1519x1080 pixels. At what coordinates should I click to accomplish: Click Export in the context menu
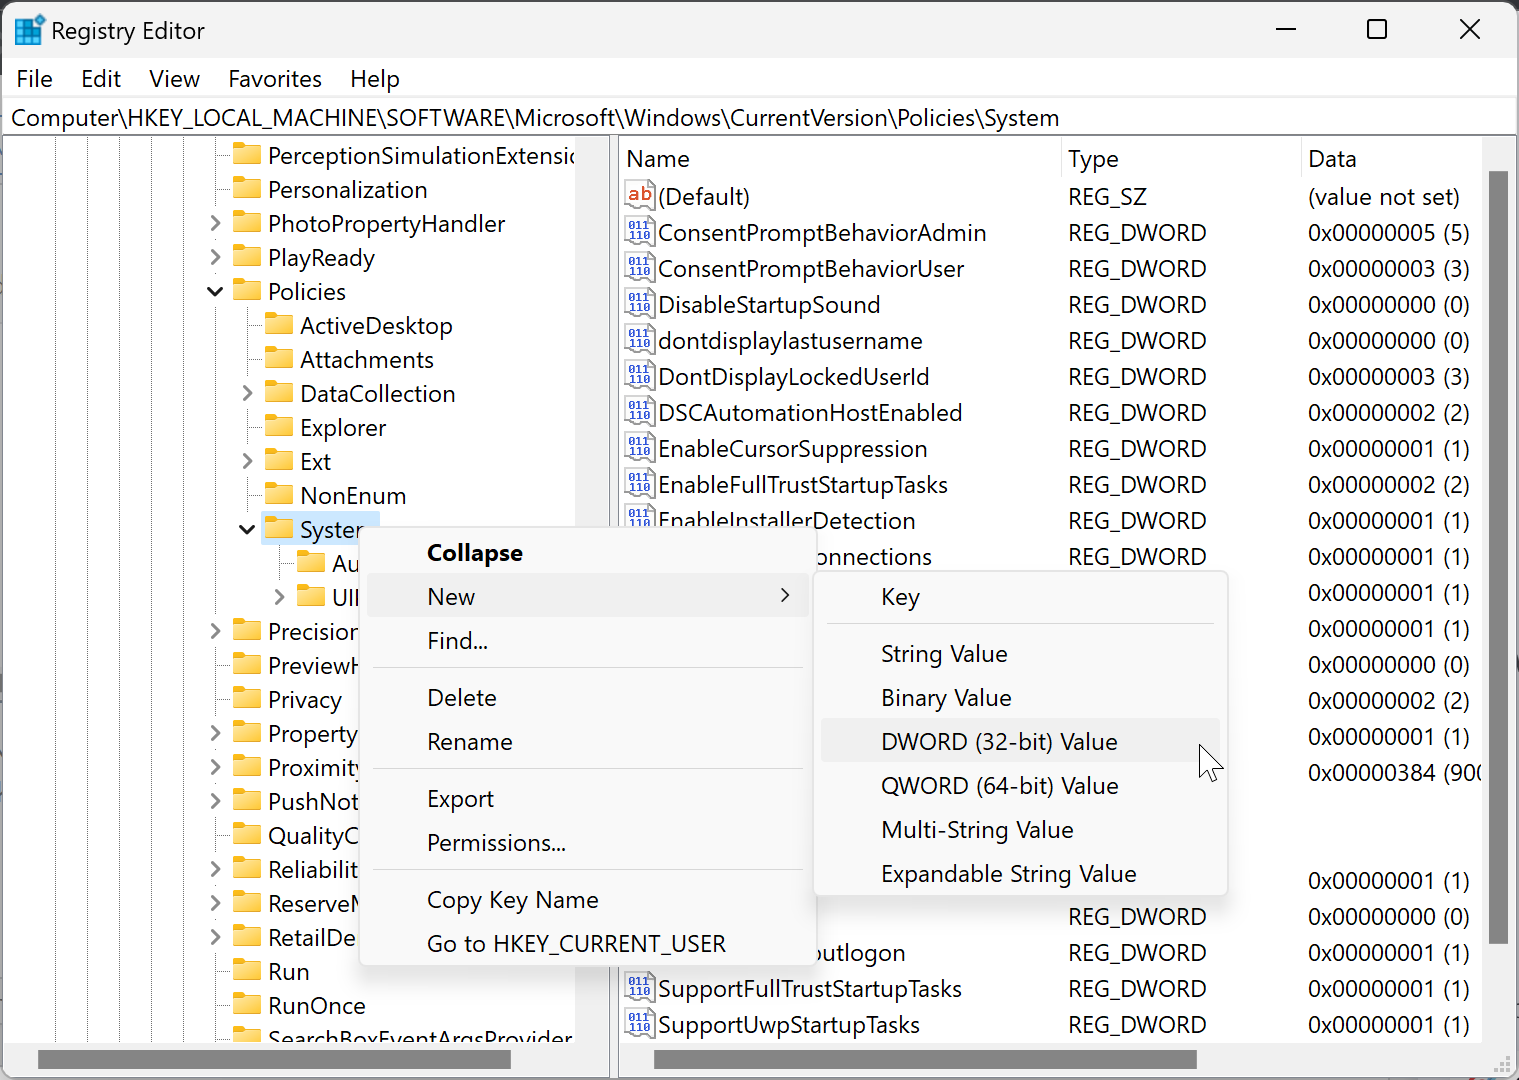coord(587,798)
